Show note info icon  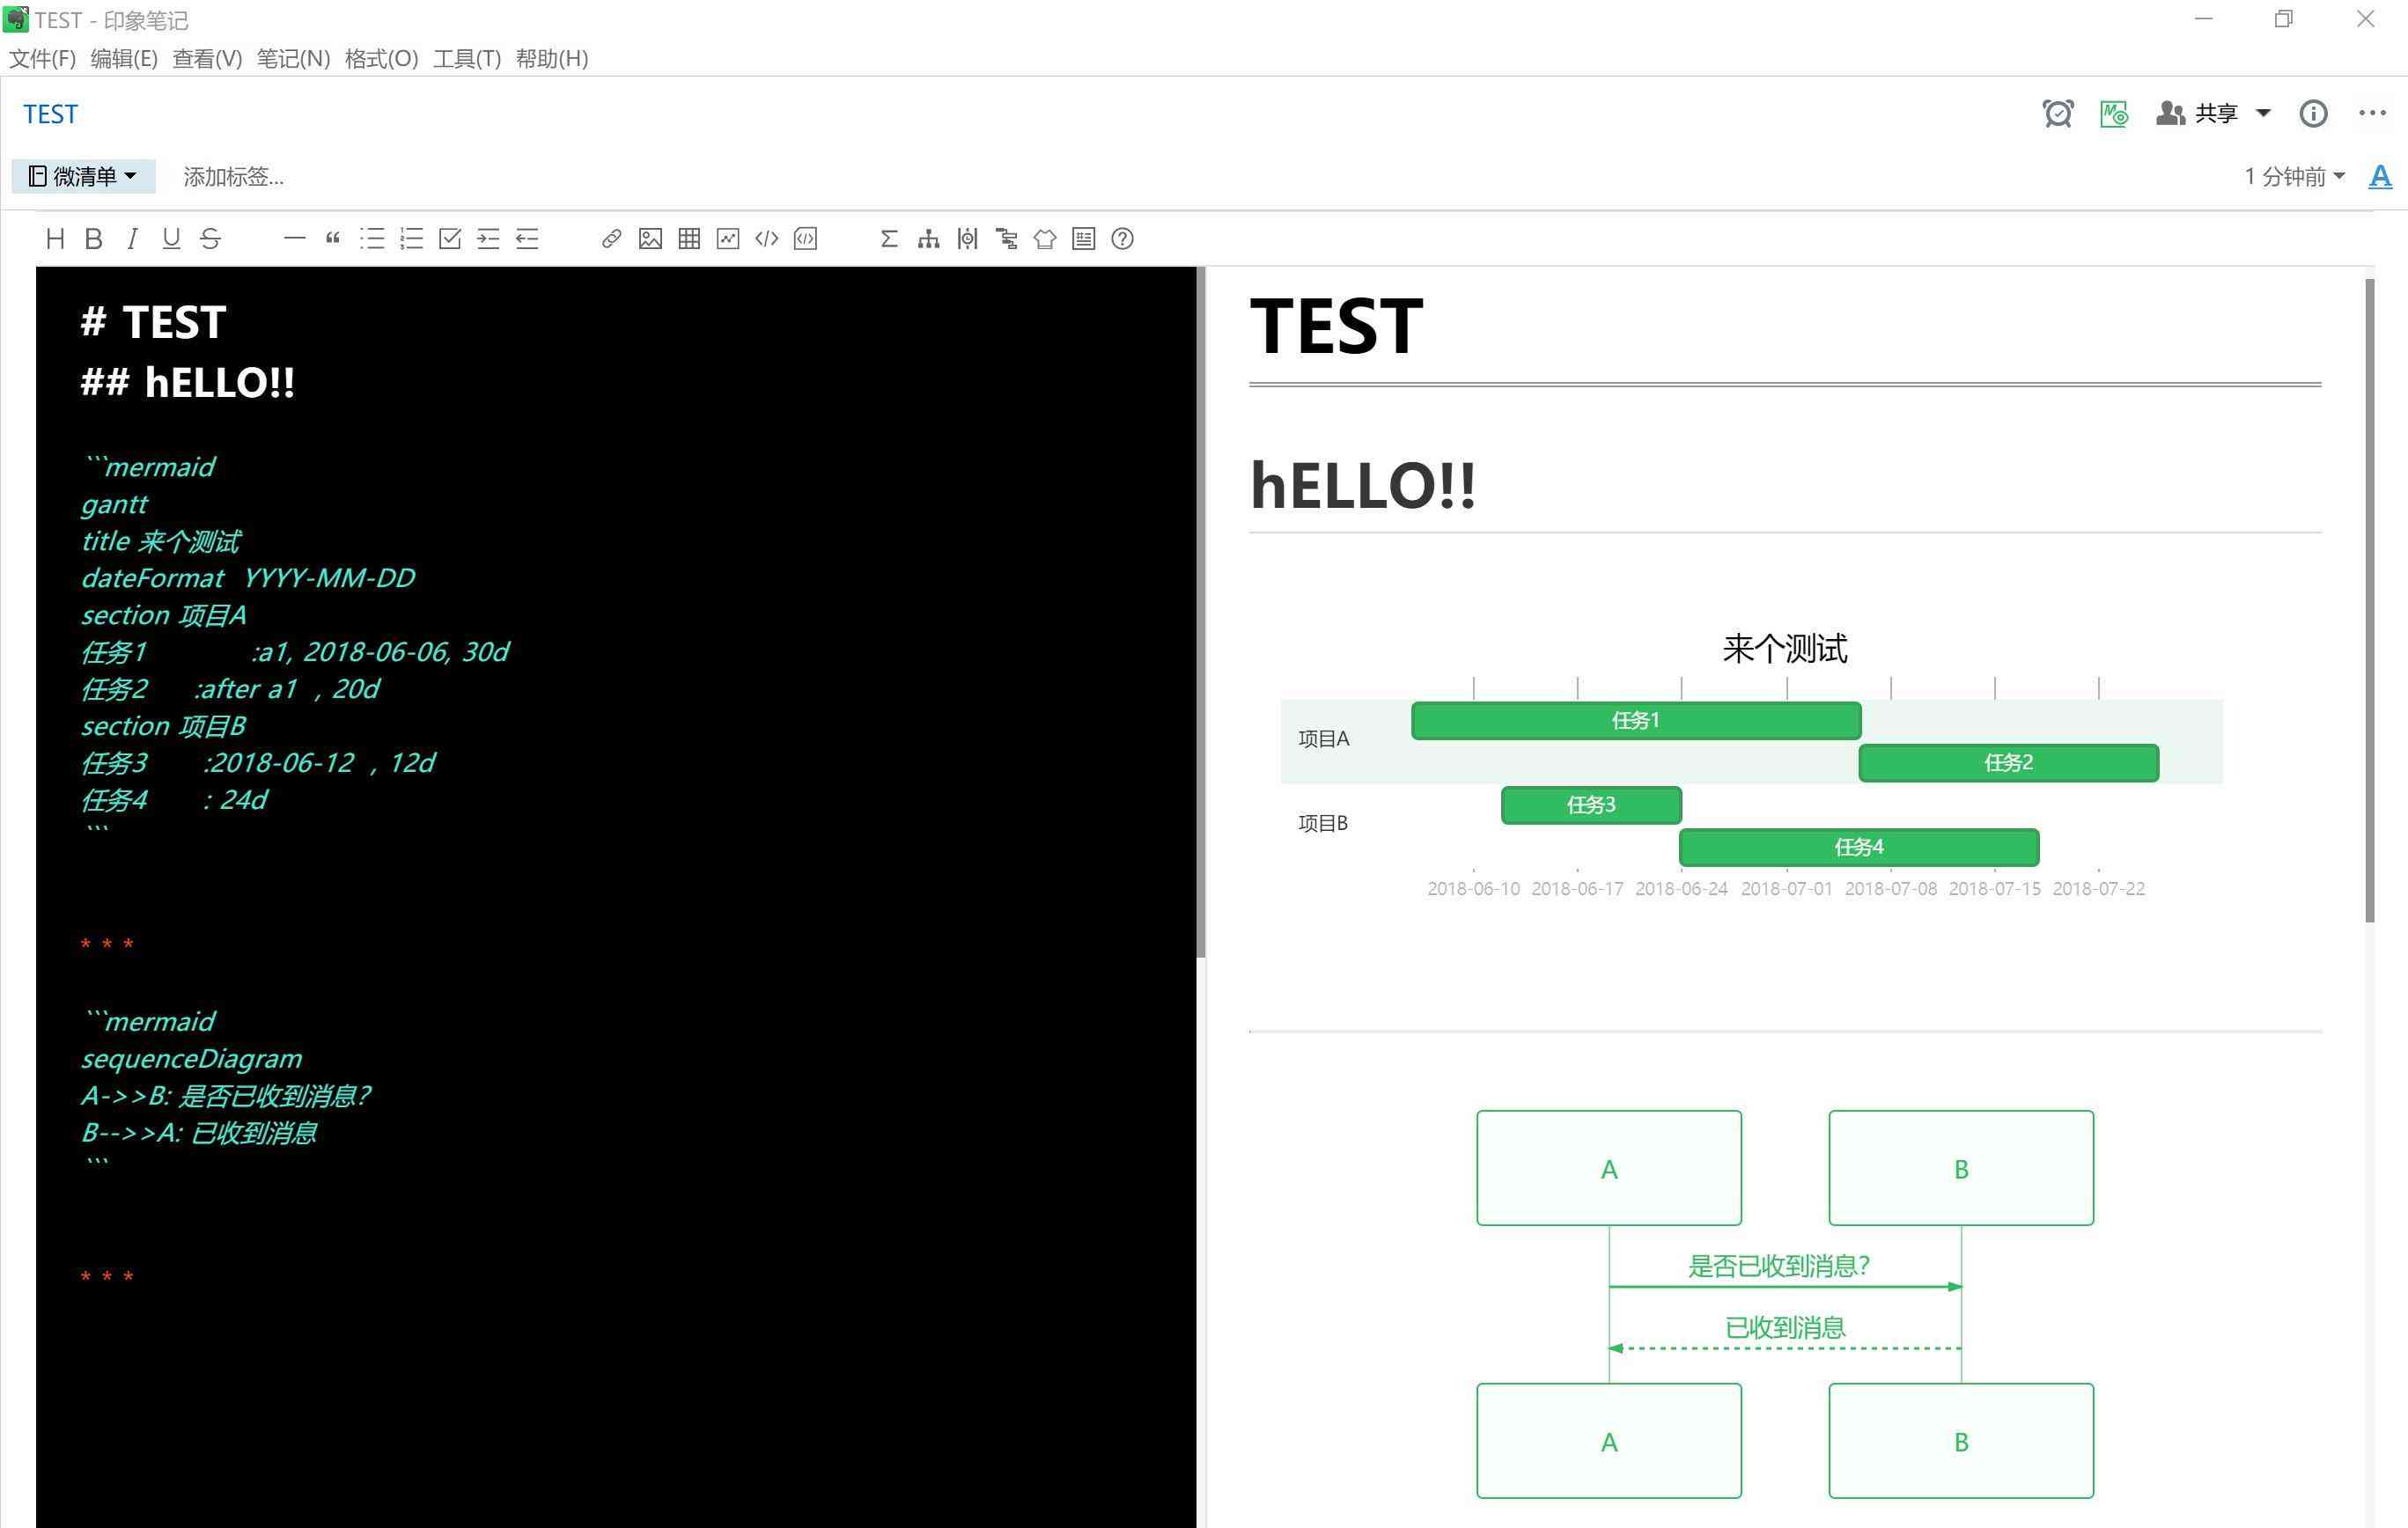coord(2313,114)
